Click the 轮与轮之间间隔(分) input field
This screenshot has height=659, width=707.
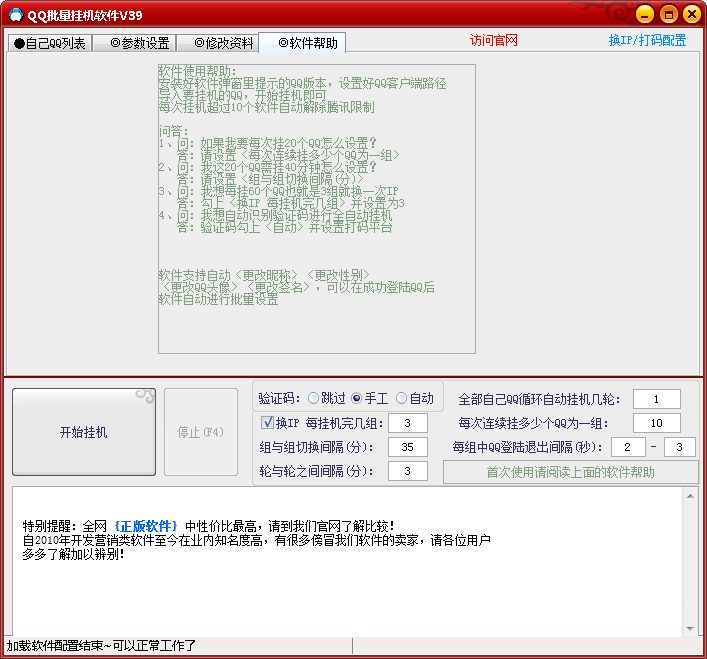tap(408, 471)
